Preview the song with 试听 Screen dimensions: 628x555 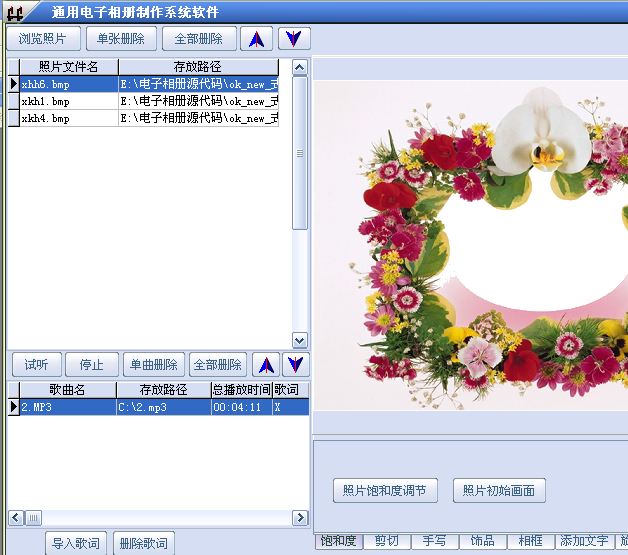click(37, 365)
